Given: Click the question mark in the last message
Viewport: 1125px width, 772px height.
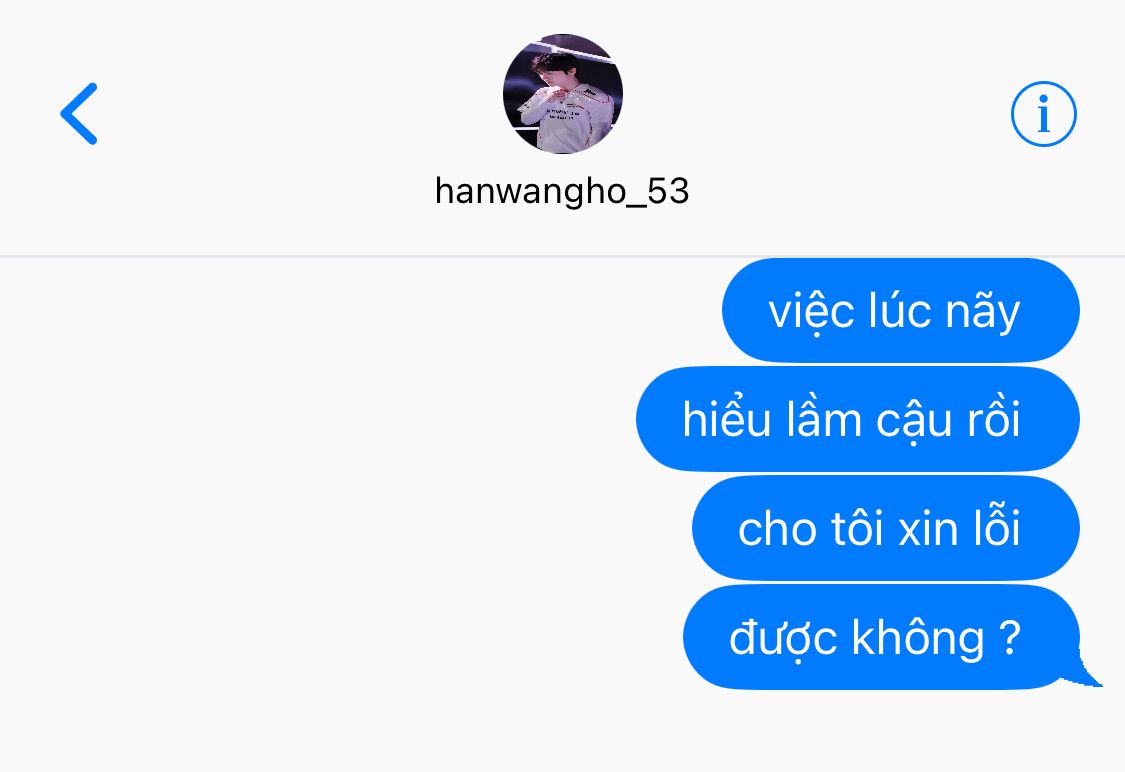Looking at the screenshot, I should pyautogui.click(x=1009, y=636).
